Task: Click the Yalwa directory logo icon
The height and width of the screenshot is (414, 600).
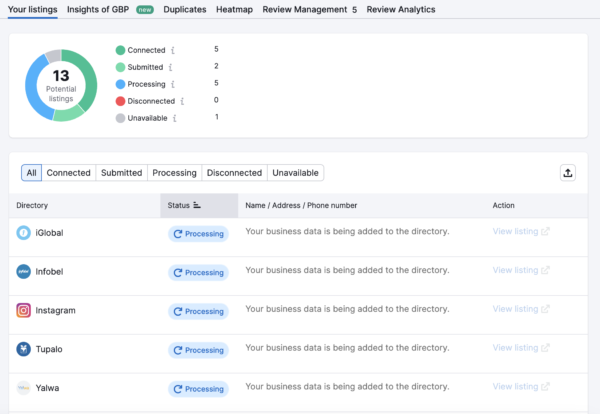Action: [x=24, y=388]
